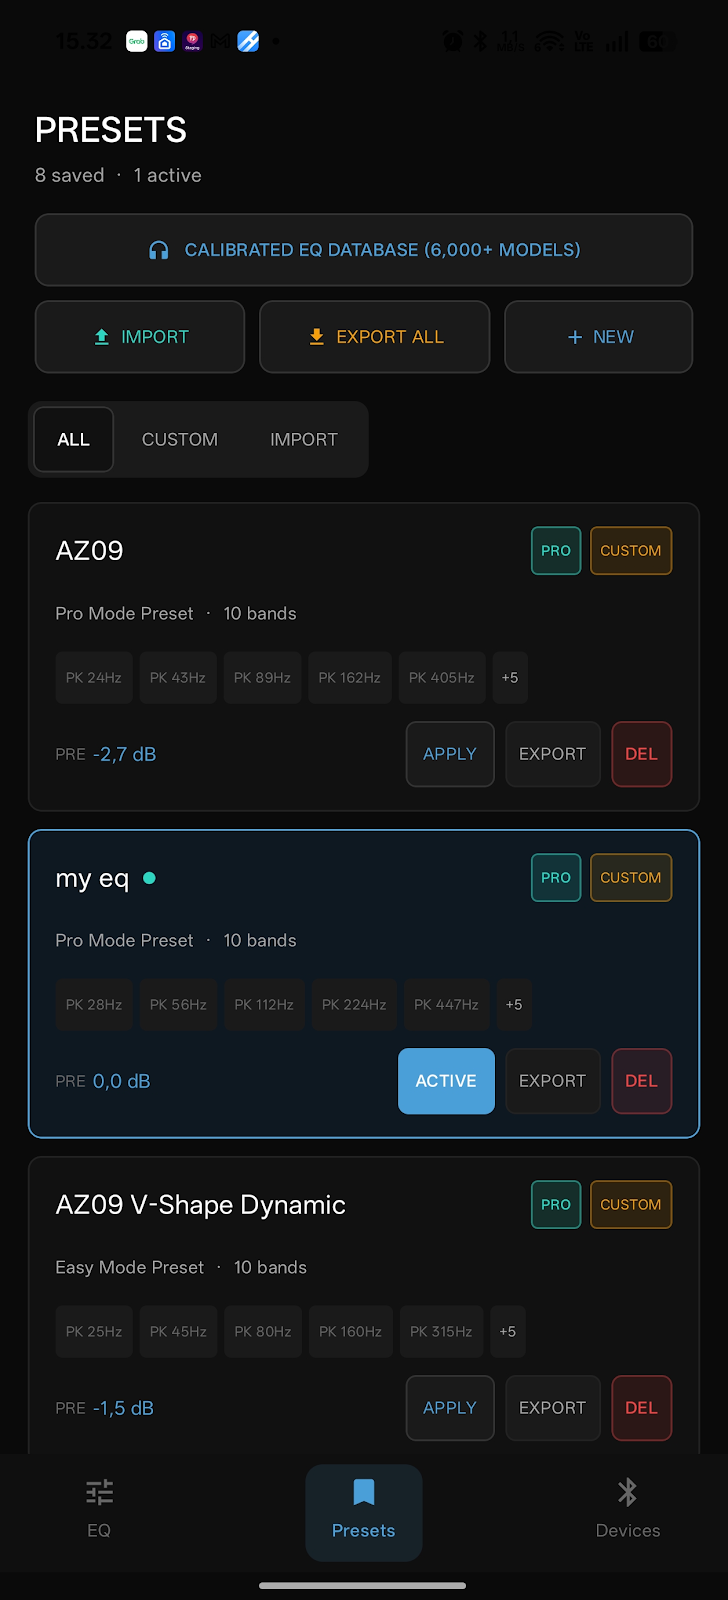Tap the headphones icon in database button

coord(158,250)
